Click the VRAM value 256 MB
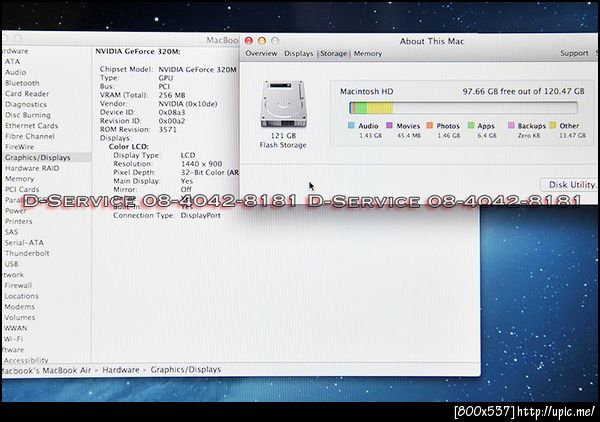This screenshot has height=422, width=600. (x=172, y=95)
